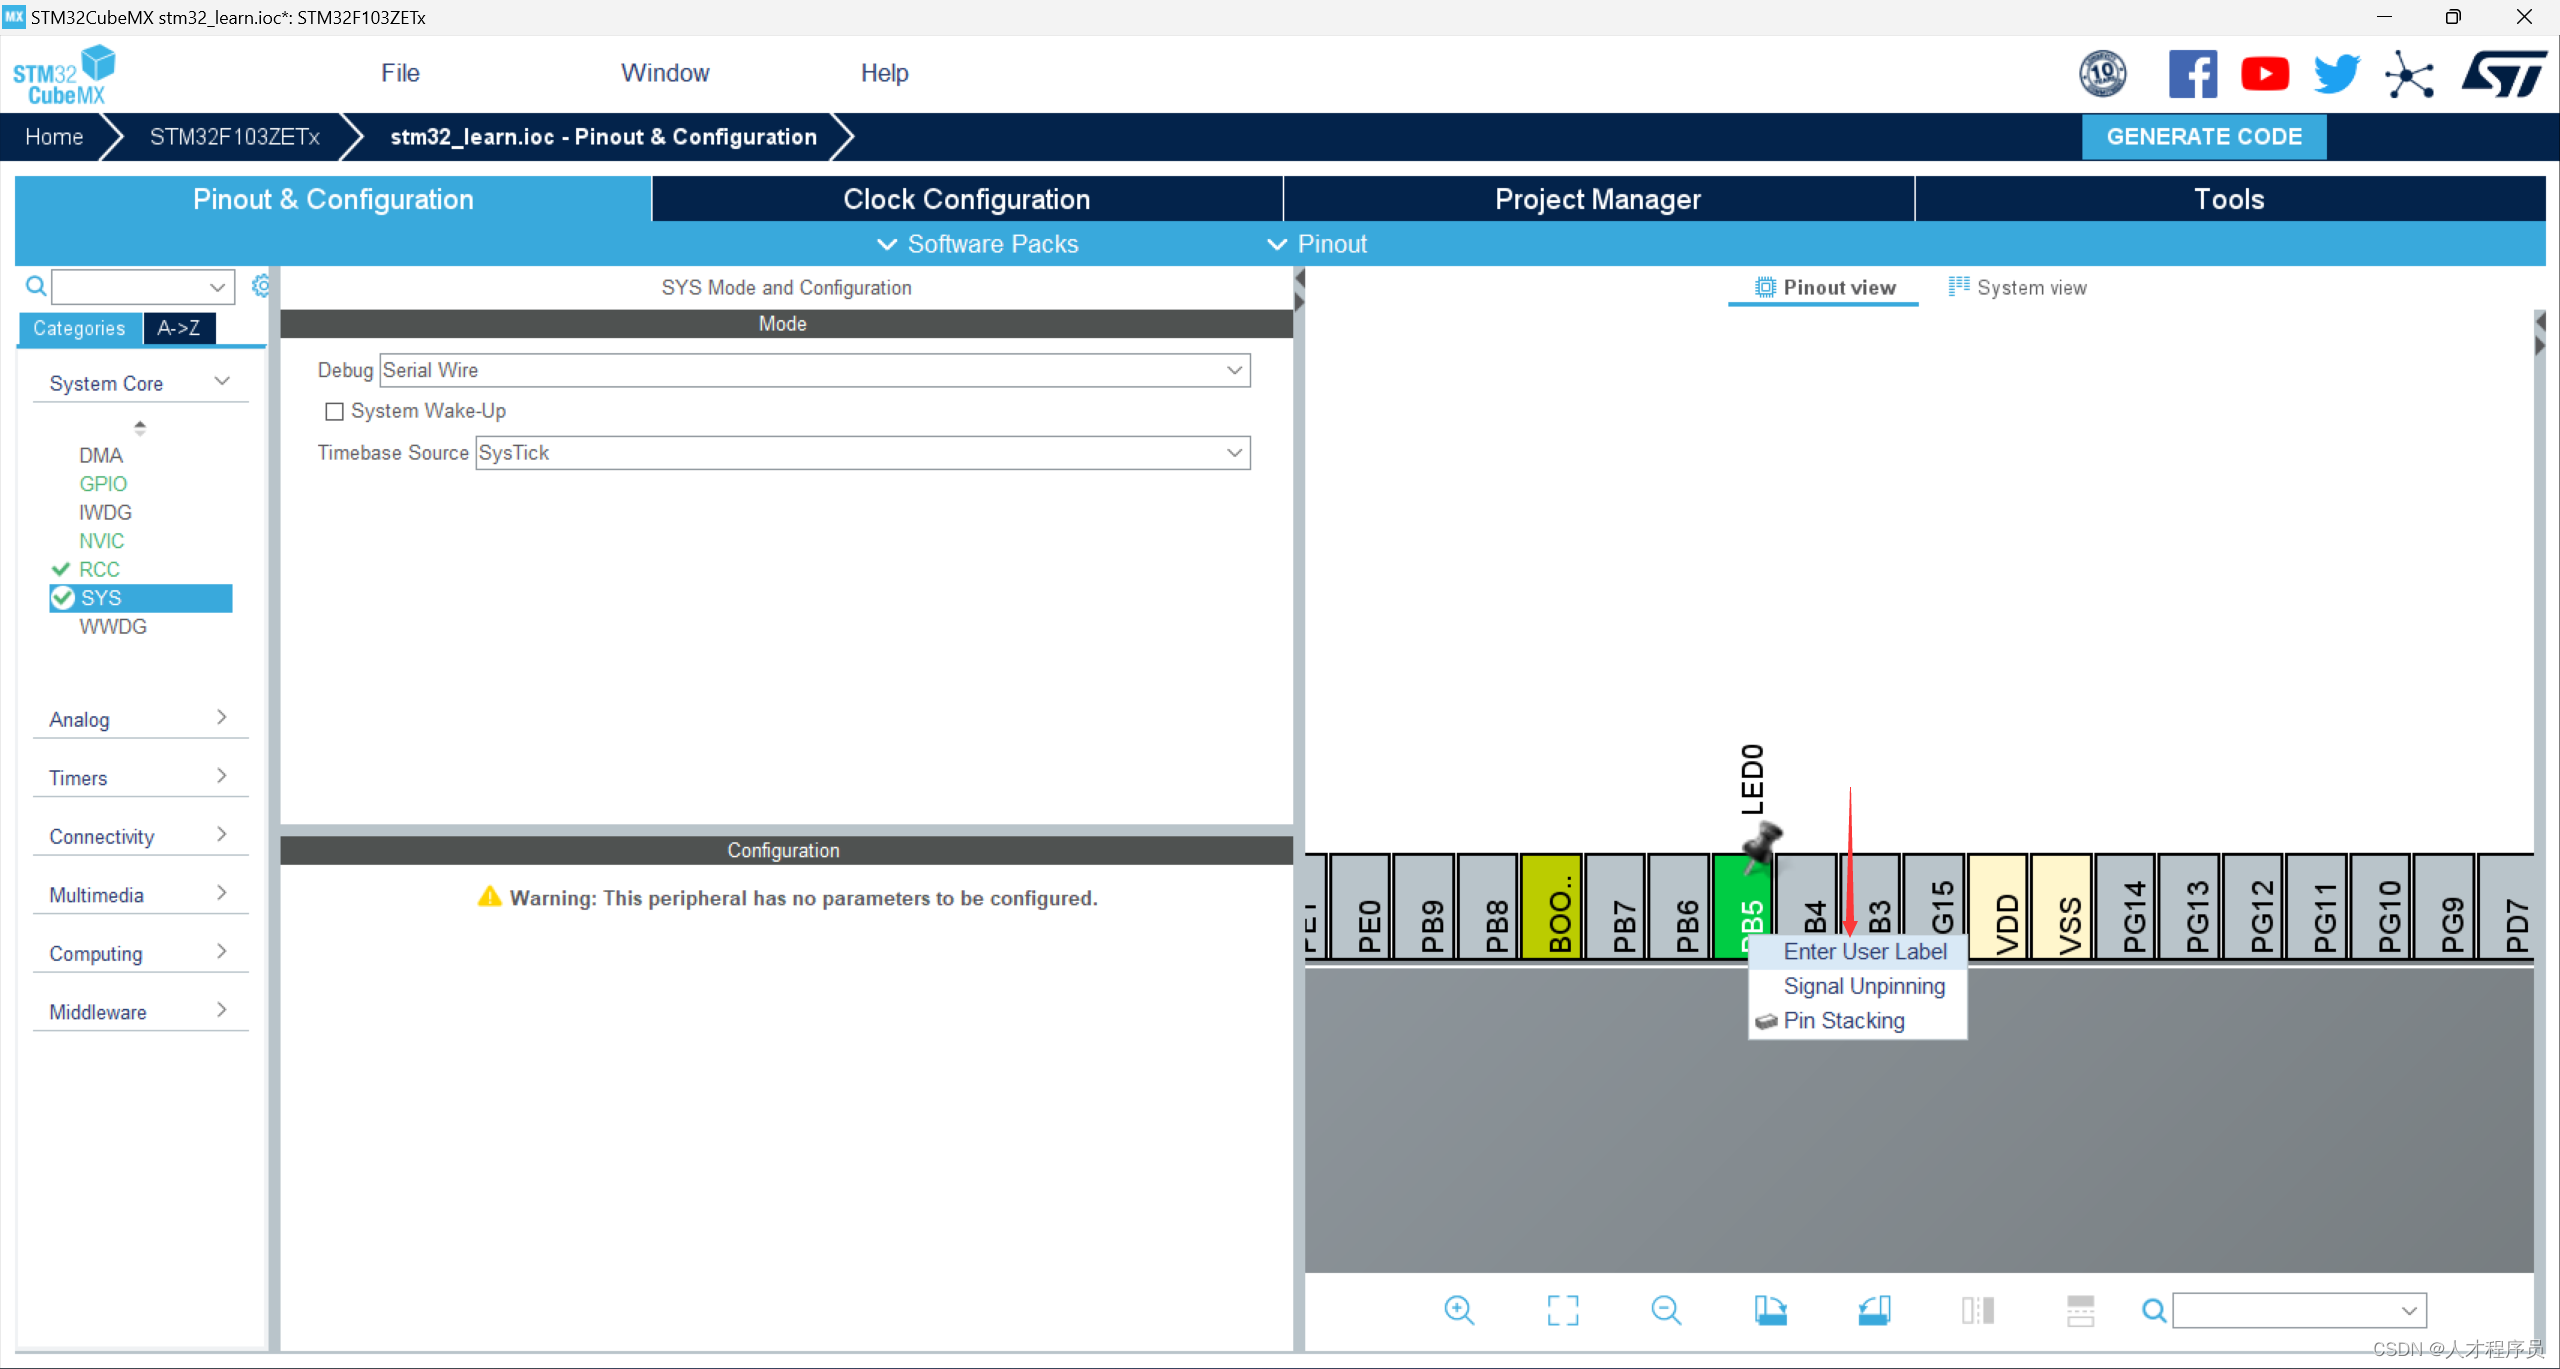Select NVIC in System Core

pos(102,541)
